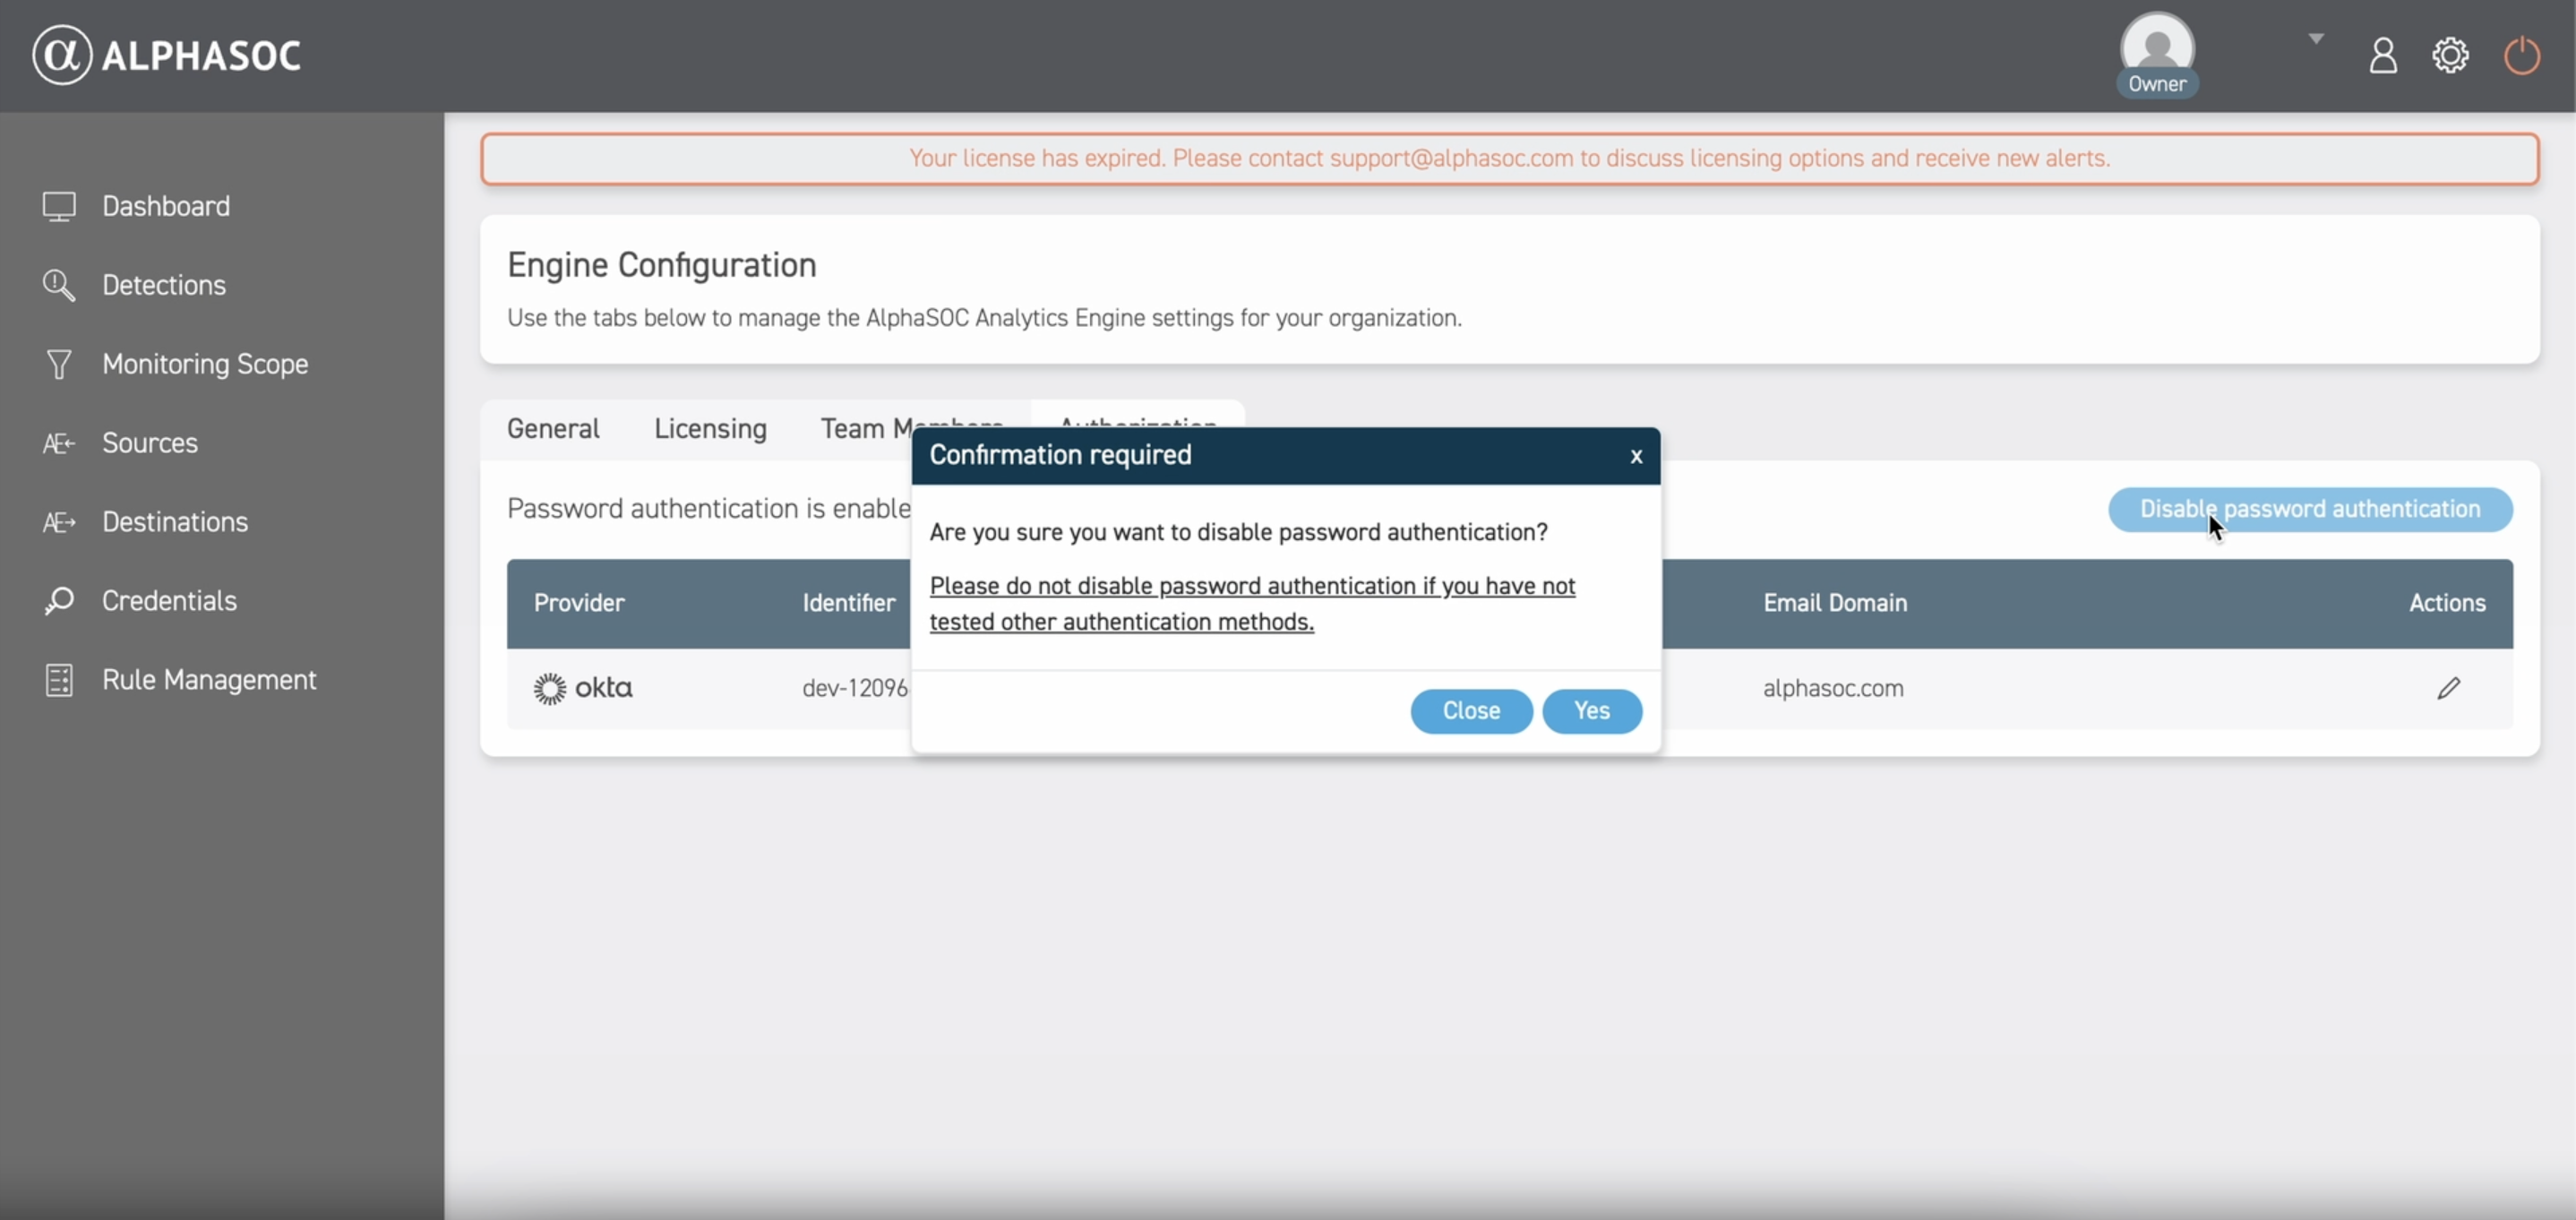Click Disable password authentication button
The width and height of the screenshot is (2576, 1220).
click(2310, 509)
